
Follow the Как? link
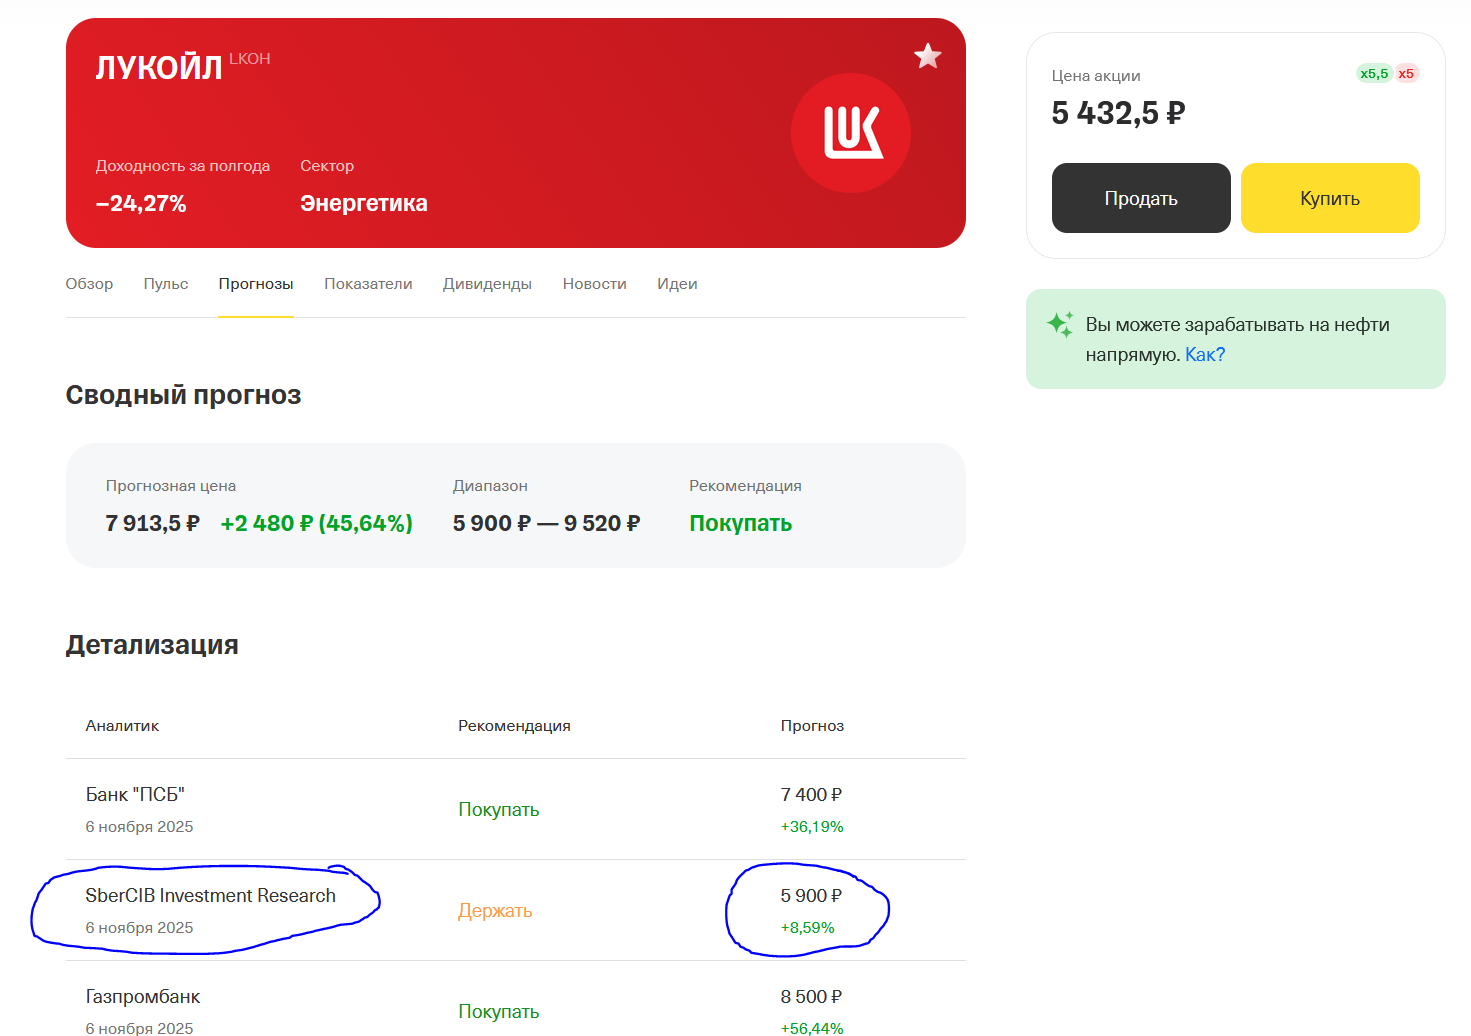click(x=1205, y=355)
